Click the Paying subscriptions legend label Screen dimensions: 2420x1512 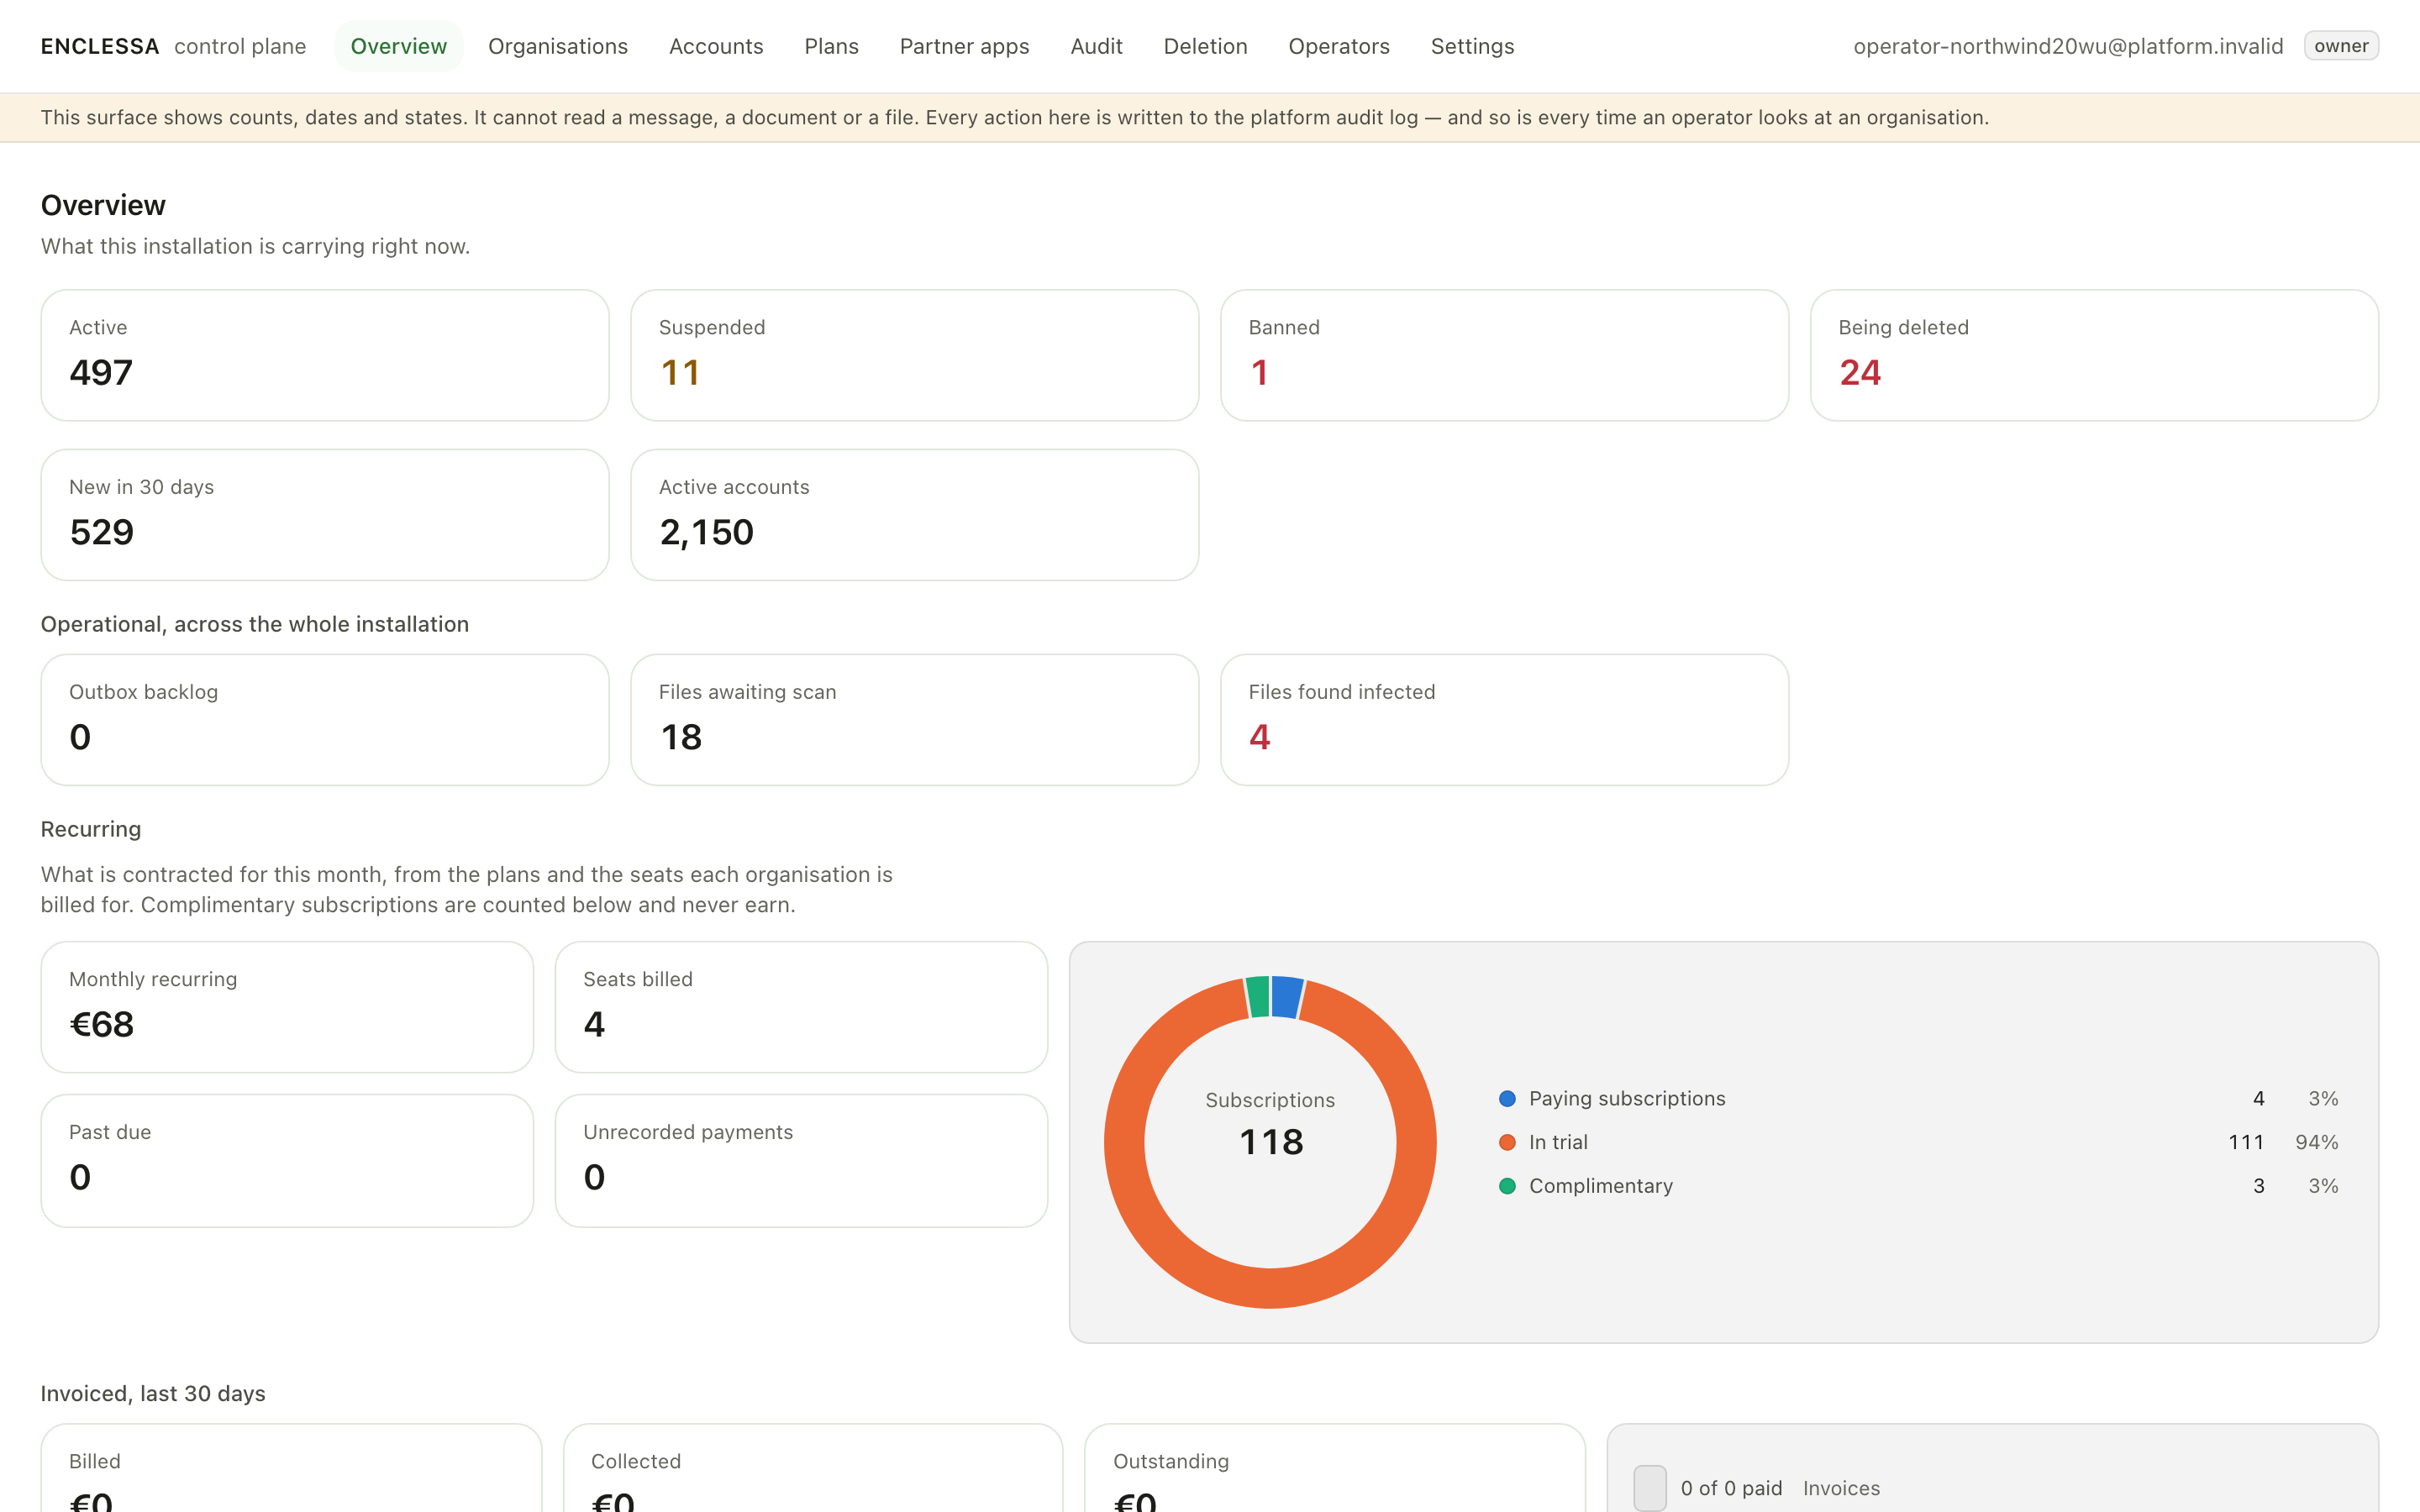tap(1627, 1098)
